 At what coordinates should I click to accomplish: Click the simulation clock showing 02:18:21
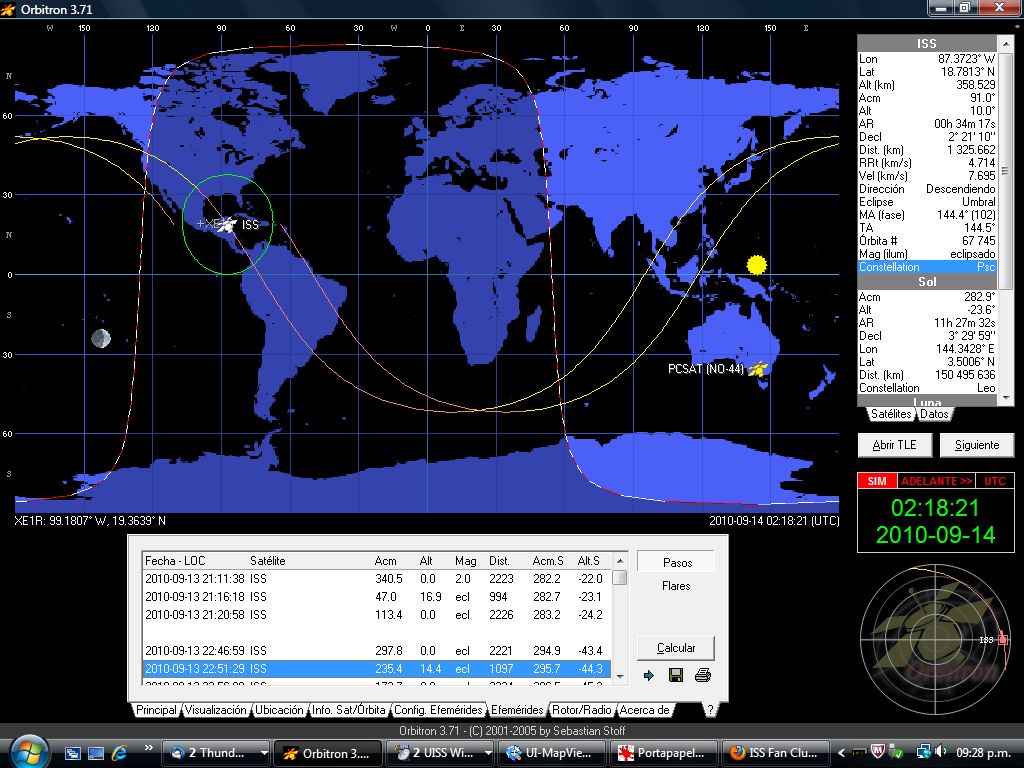click(x=935, y=508)
